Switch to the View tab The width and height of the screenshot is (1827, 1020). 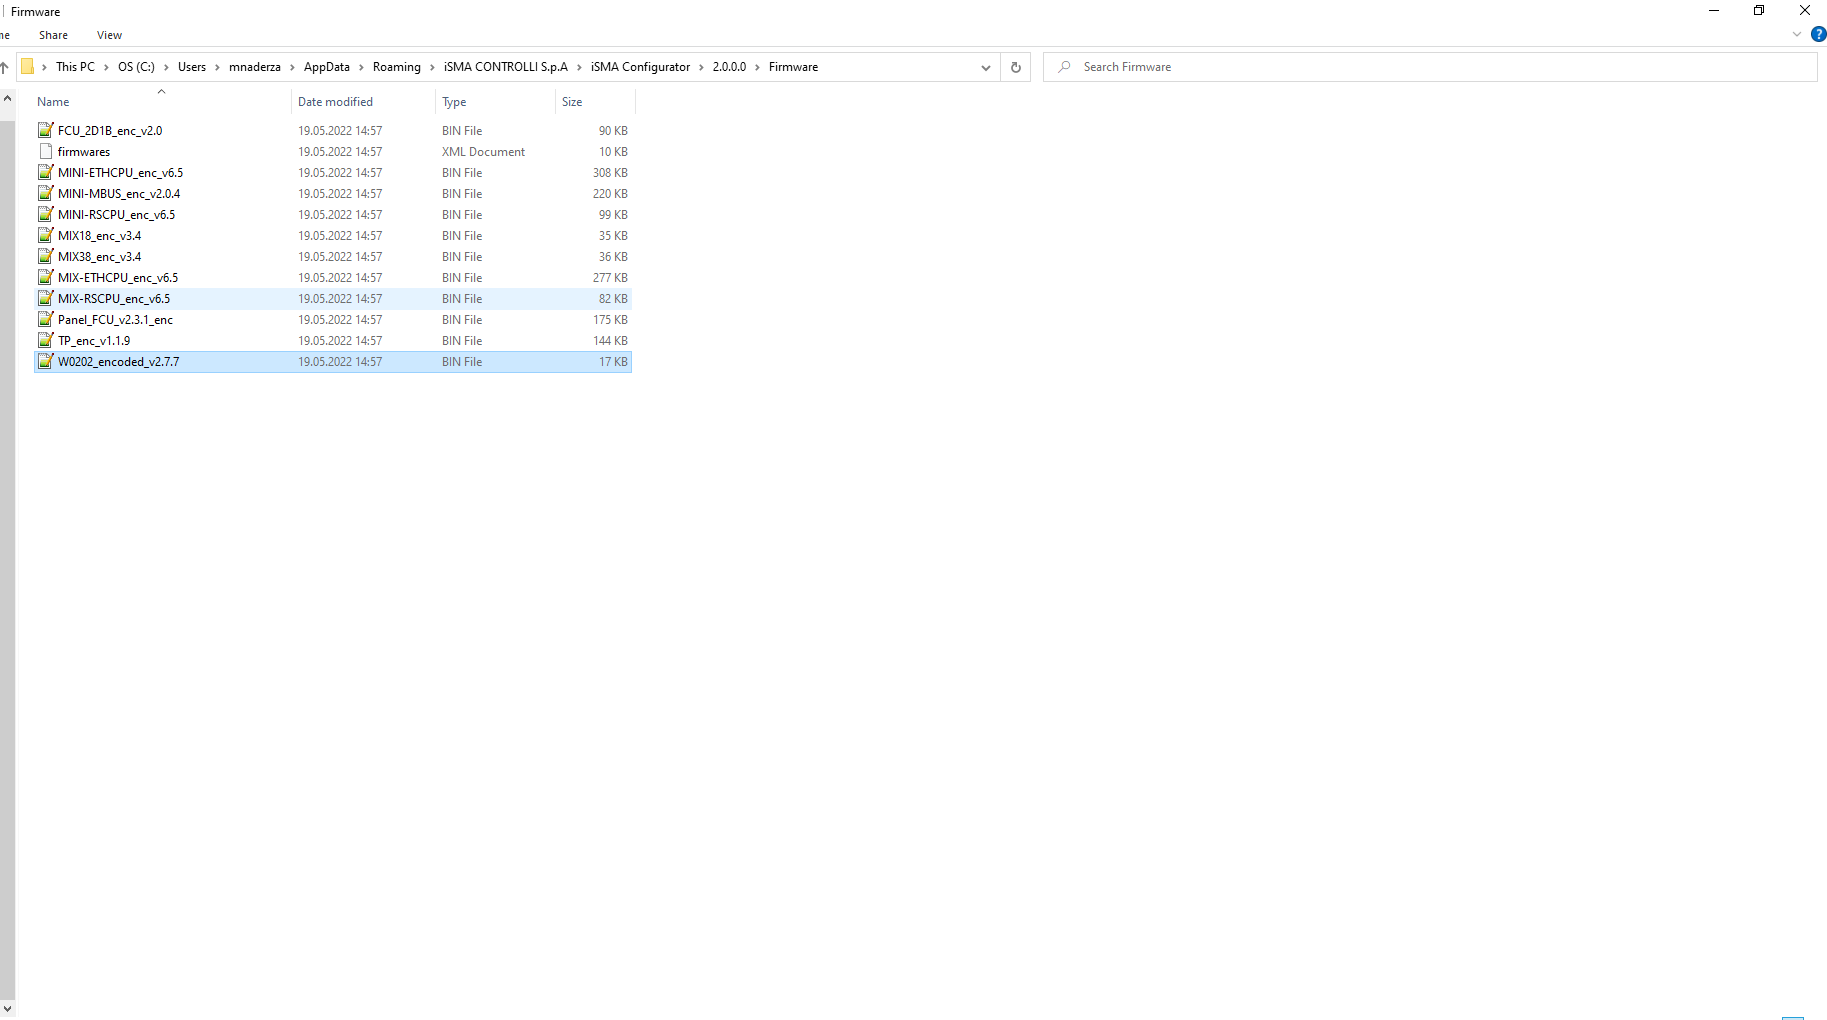tap(109, 34)
